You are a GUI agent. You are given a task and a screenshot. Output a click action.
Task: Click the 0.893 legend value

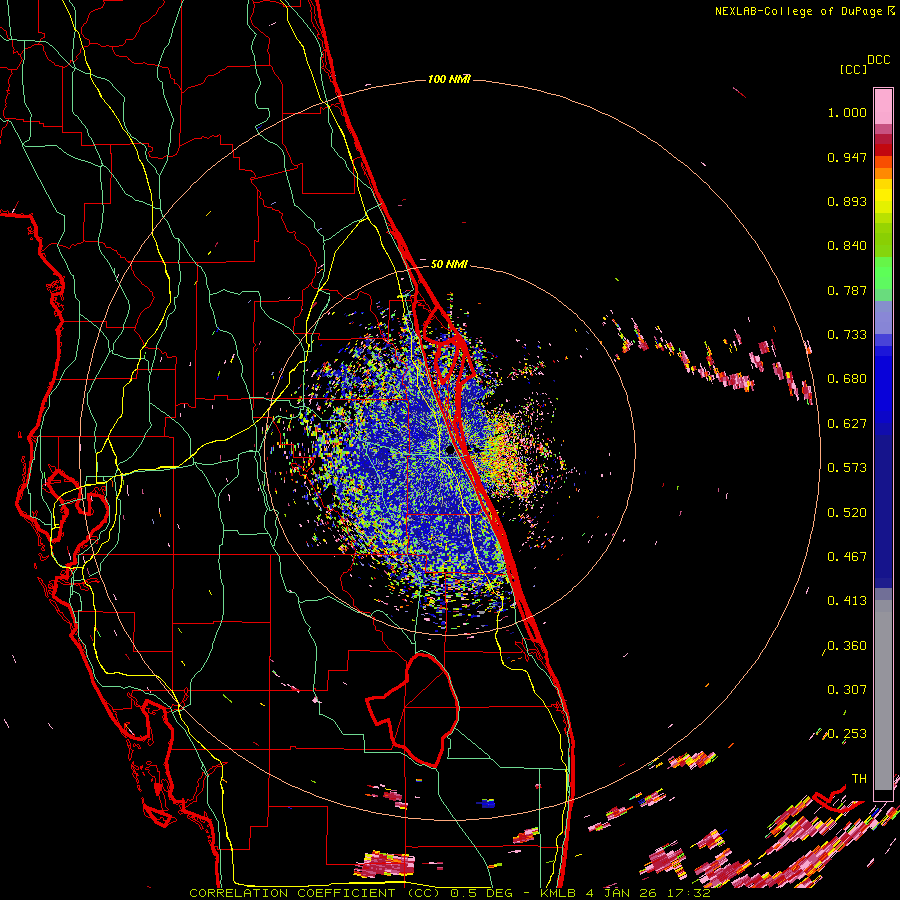coord(847,201)
